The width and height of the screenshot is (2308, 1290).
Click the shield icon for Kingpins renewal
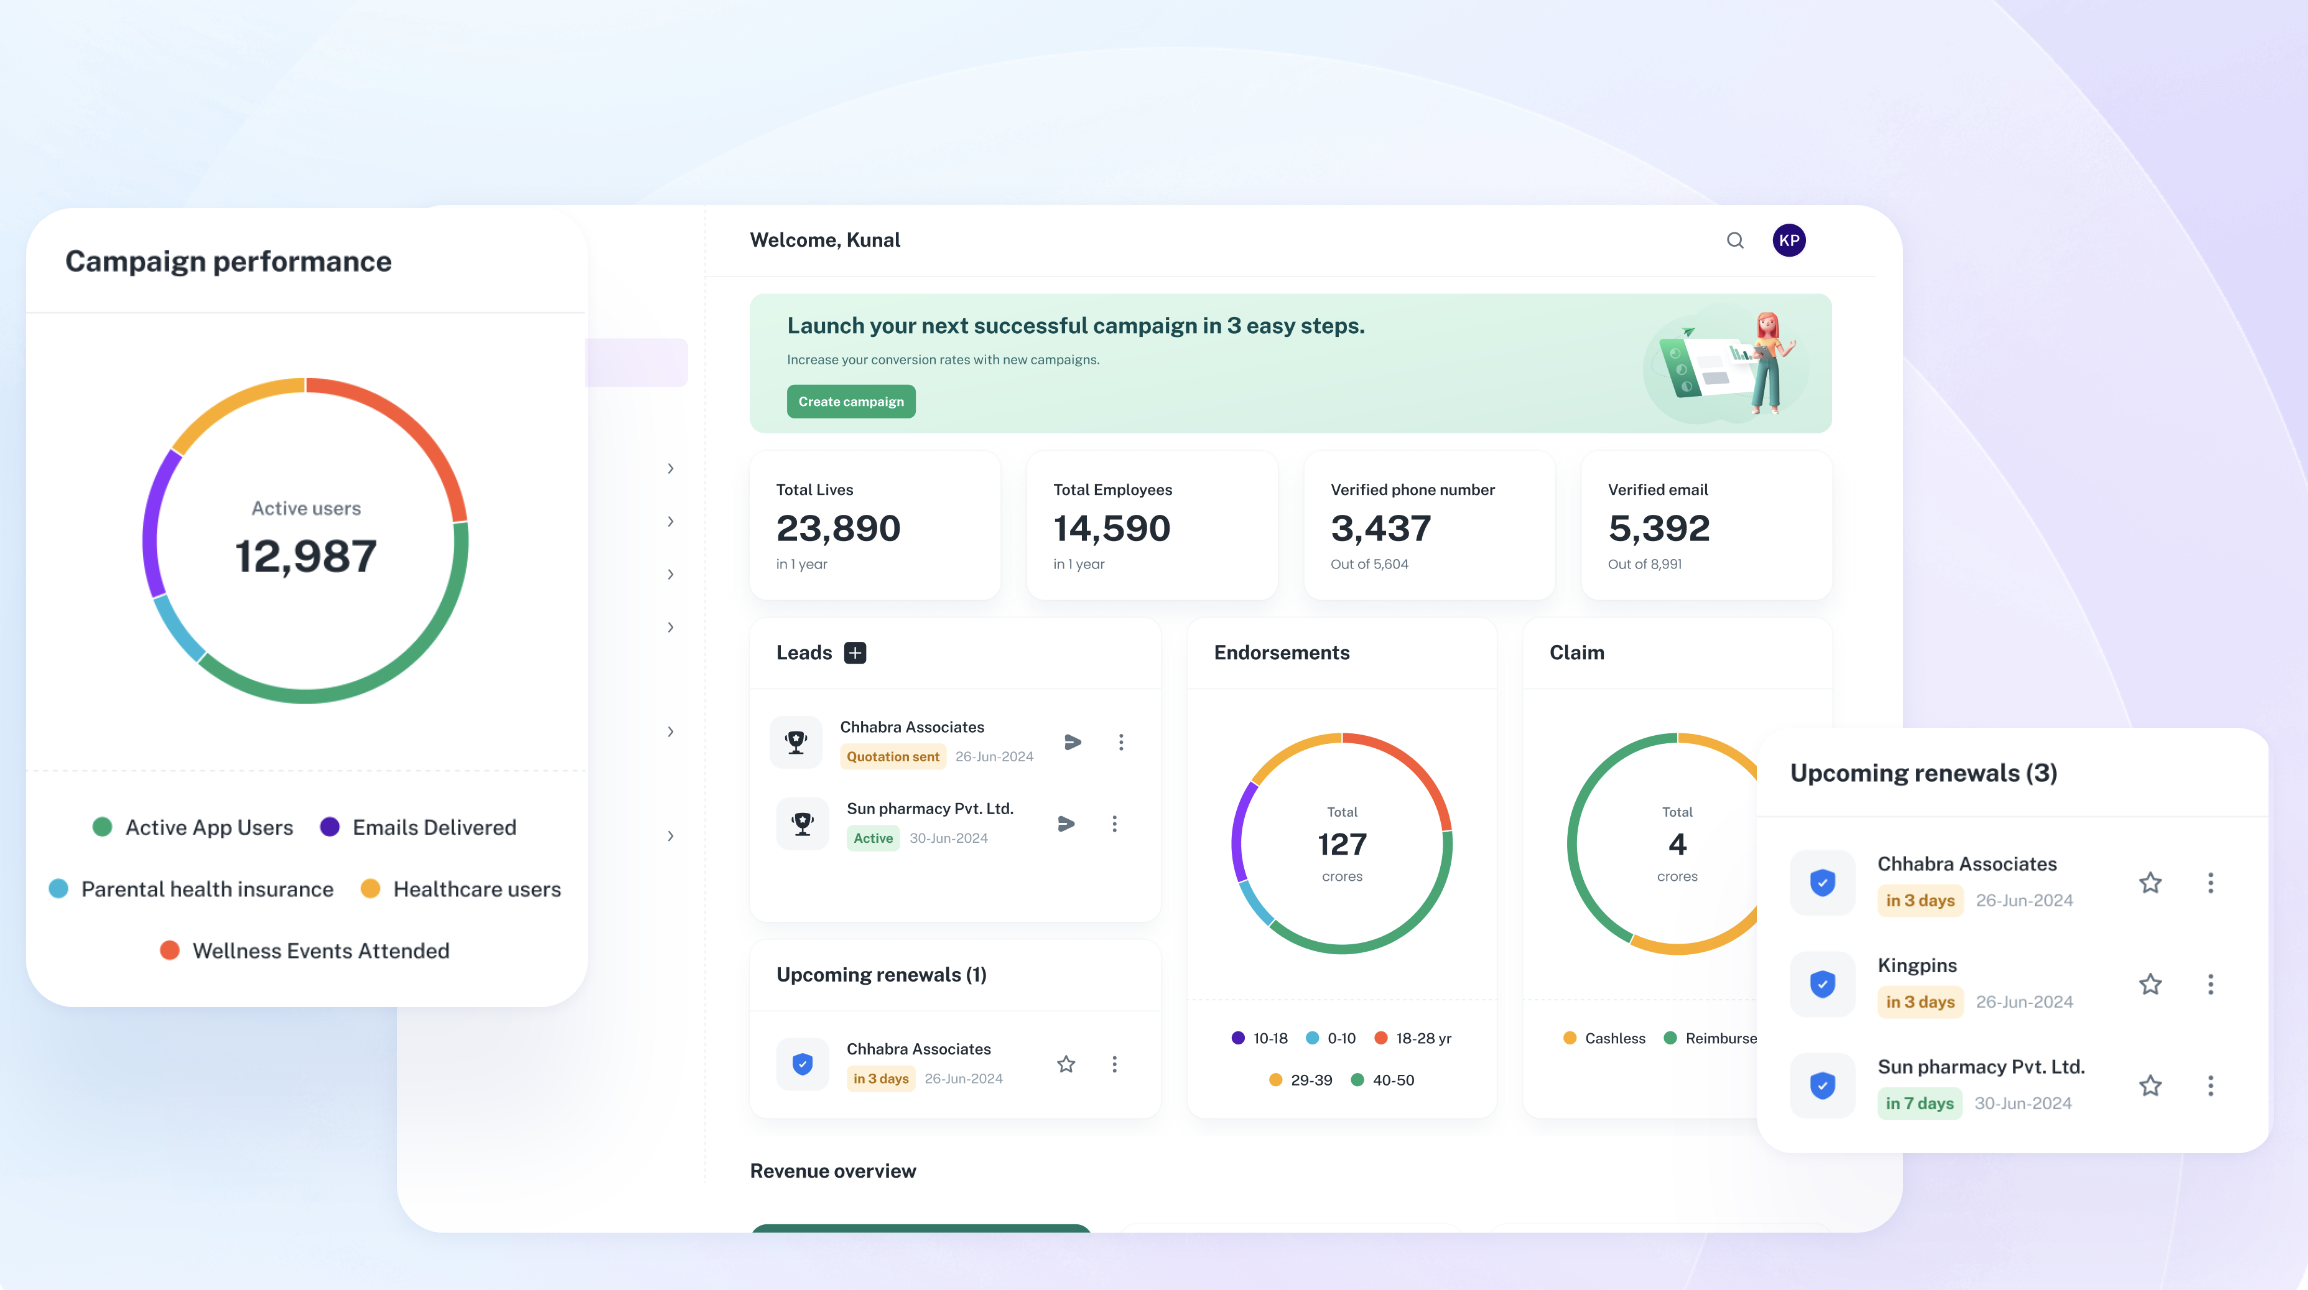coord(1822,984)
